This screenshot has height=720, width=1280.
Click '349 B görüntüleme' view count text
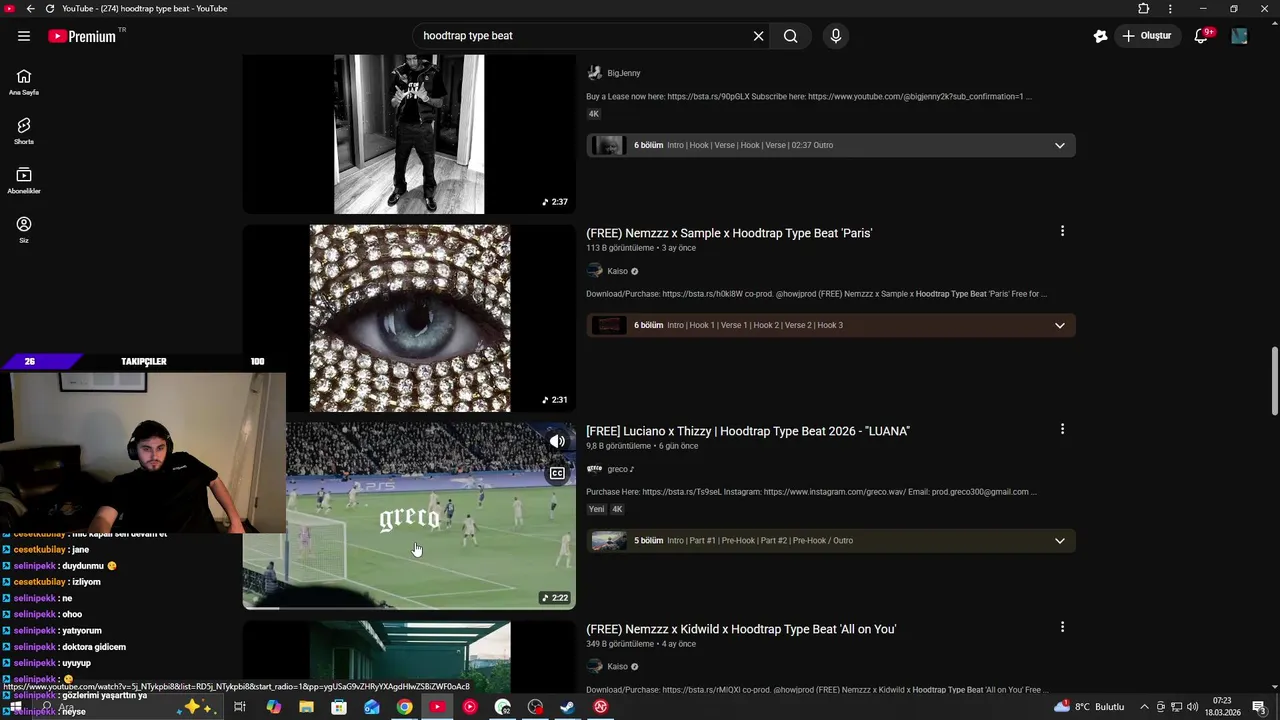[x=620, y=644]
